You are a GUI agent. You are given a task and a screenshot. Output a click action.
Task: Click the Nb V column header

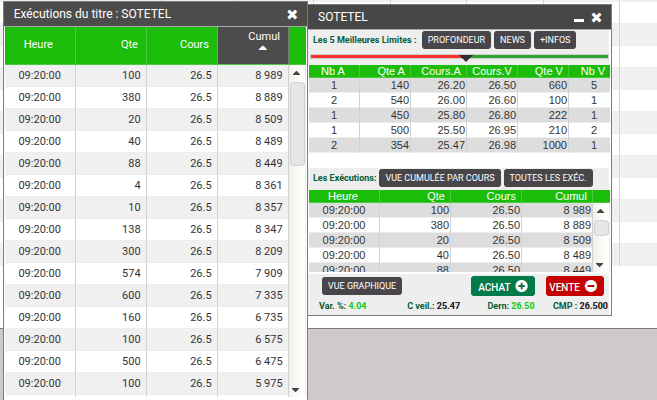pyautogui.click(x=589, y=72)
